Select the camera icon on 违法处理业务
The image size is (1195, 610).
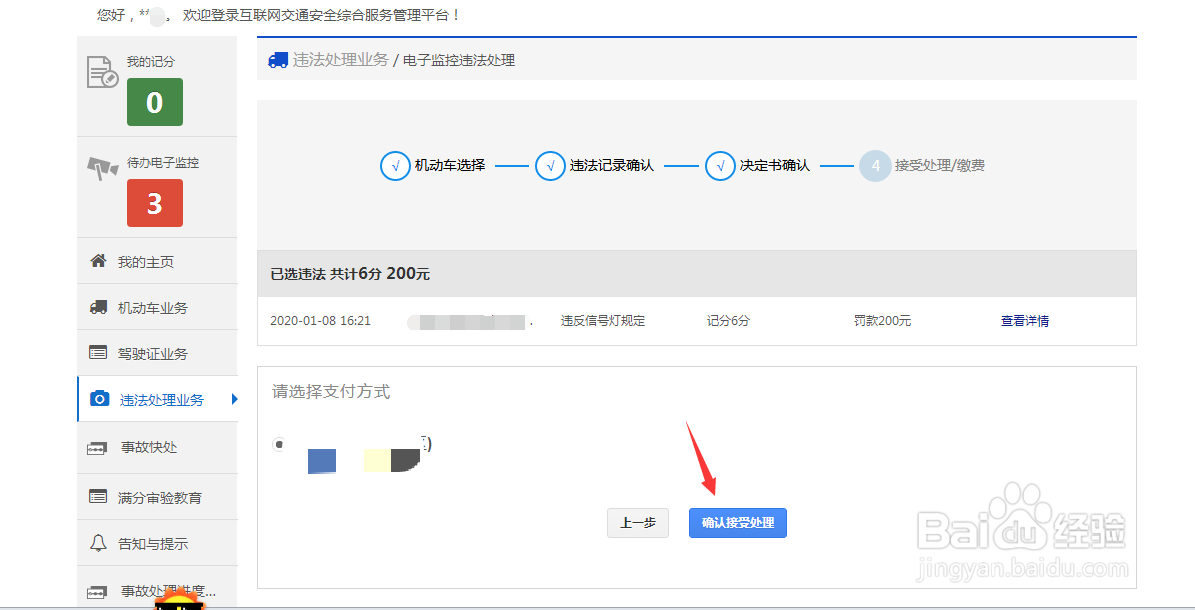[x=99, y=398]
